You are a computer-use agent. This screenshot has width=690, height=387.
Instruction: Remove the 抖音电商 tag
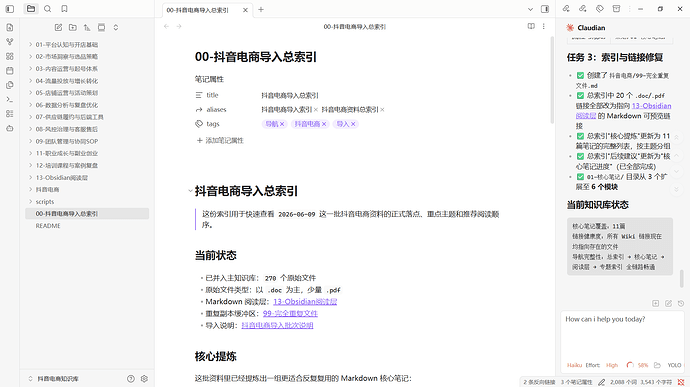(x=324, y=124)
